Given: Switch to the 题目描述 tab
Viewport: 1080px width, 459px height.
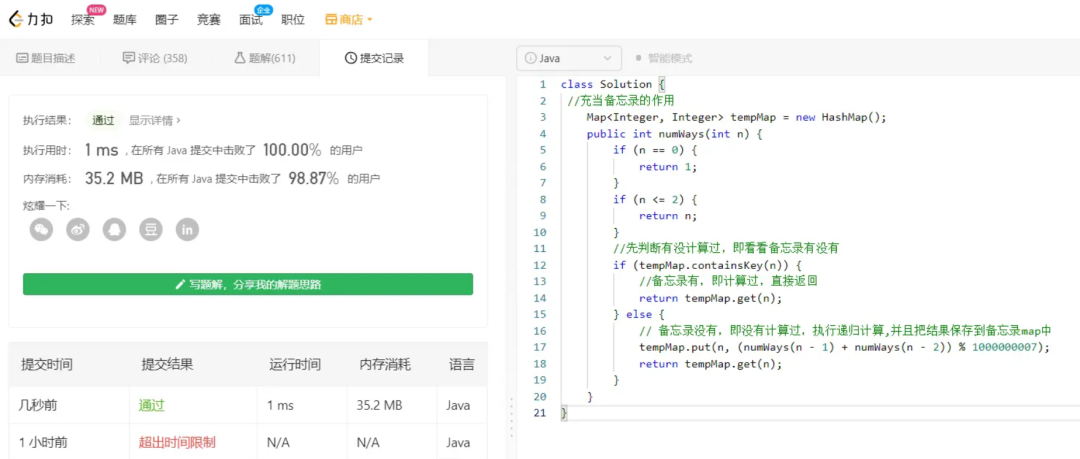Looking at the screenshot, I should tap(45, 59).
